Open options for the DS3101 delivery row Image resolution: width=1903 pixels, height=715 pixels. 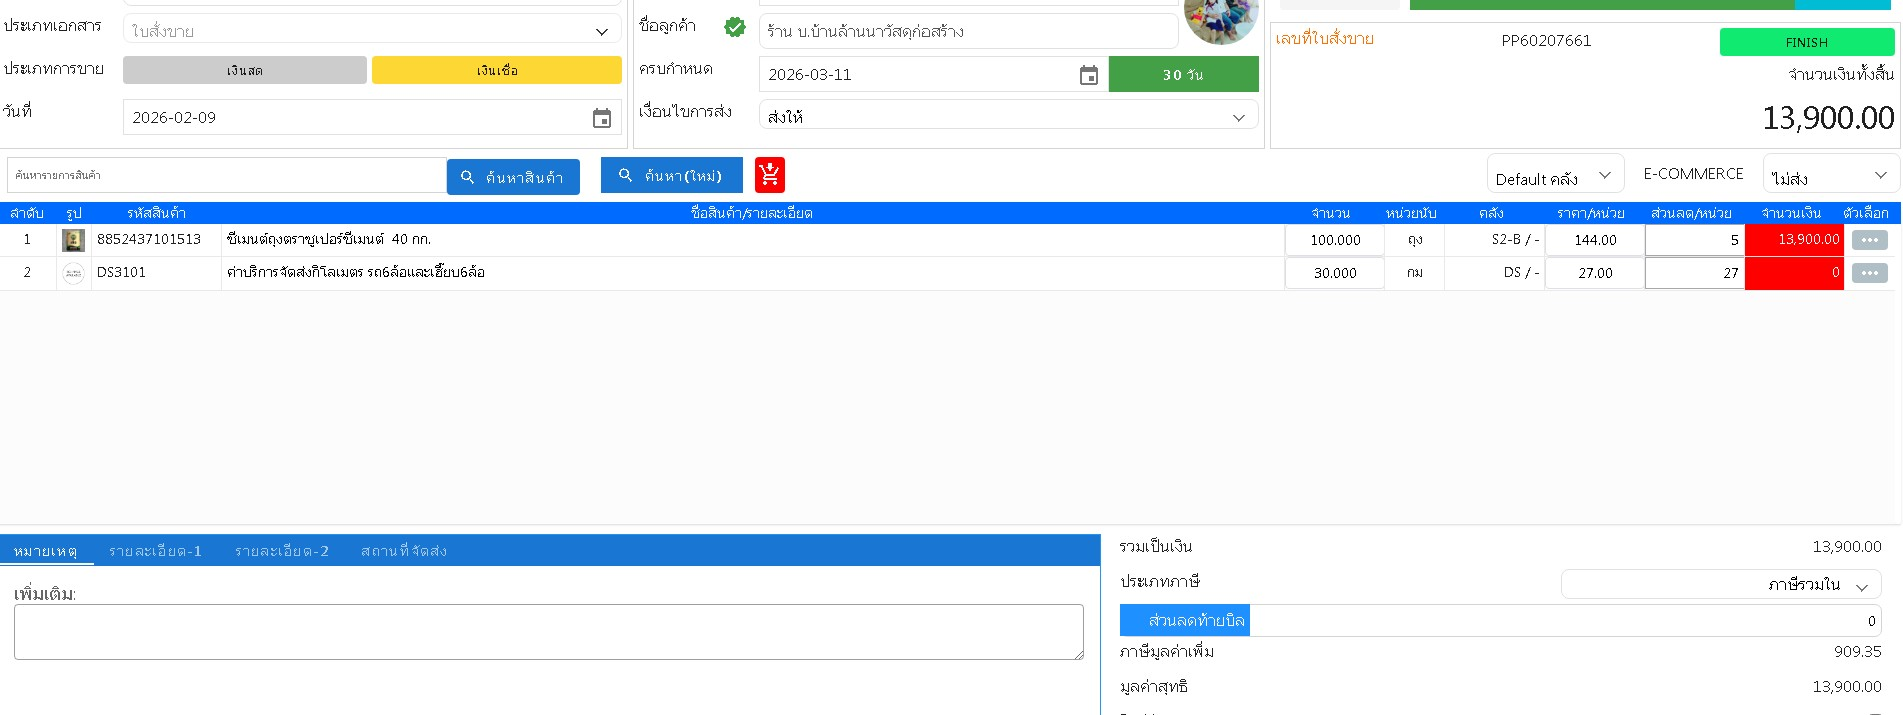coord(1869,273)
